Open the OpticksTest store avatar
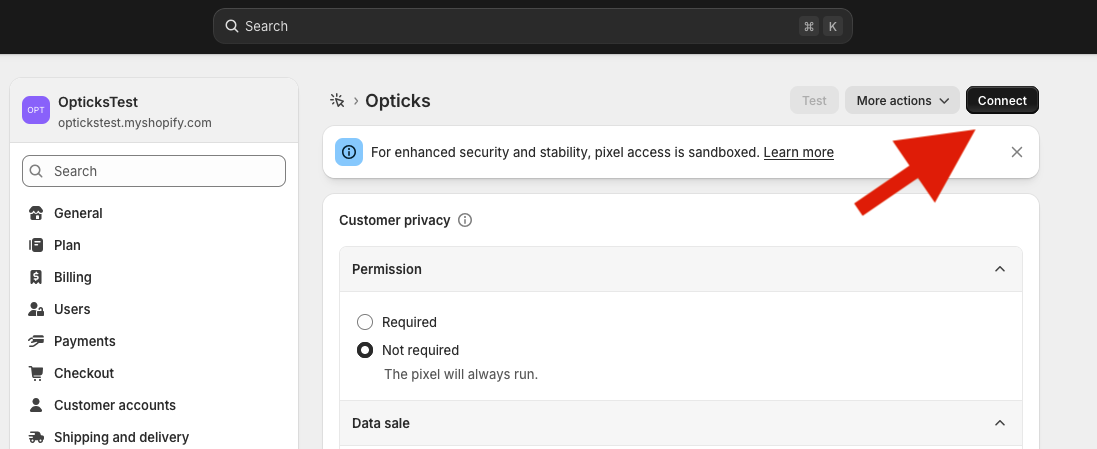Image resolution: width=1097 pixels, height=449 pixels. tap(36, 111)
